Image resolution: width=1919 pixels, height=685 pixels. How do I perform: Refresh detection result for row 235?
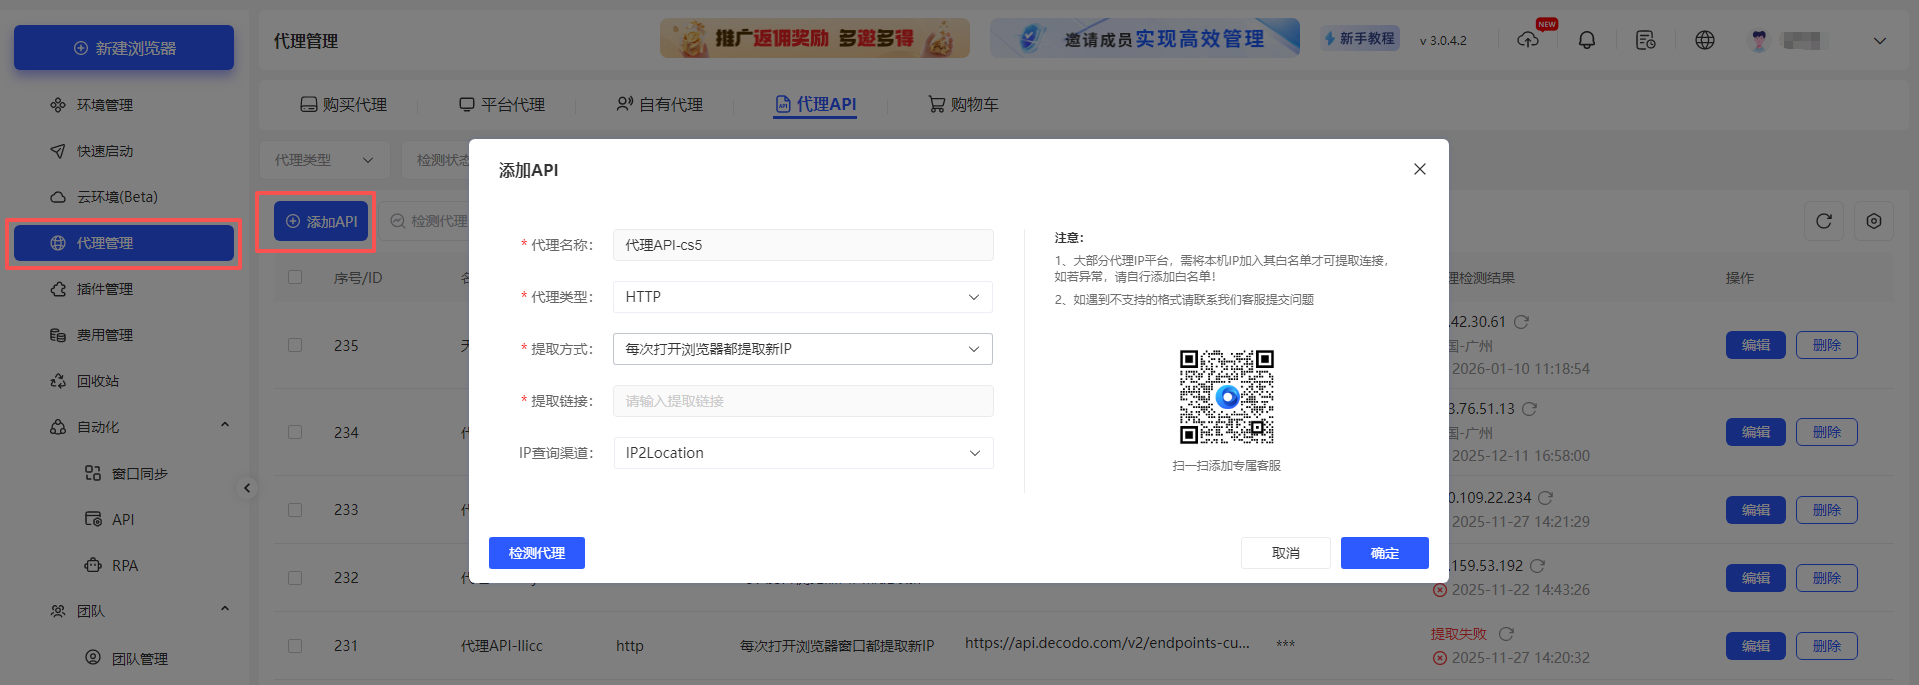click(1522, 322)
